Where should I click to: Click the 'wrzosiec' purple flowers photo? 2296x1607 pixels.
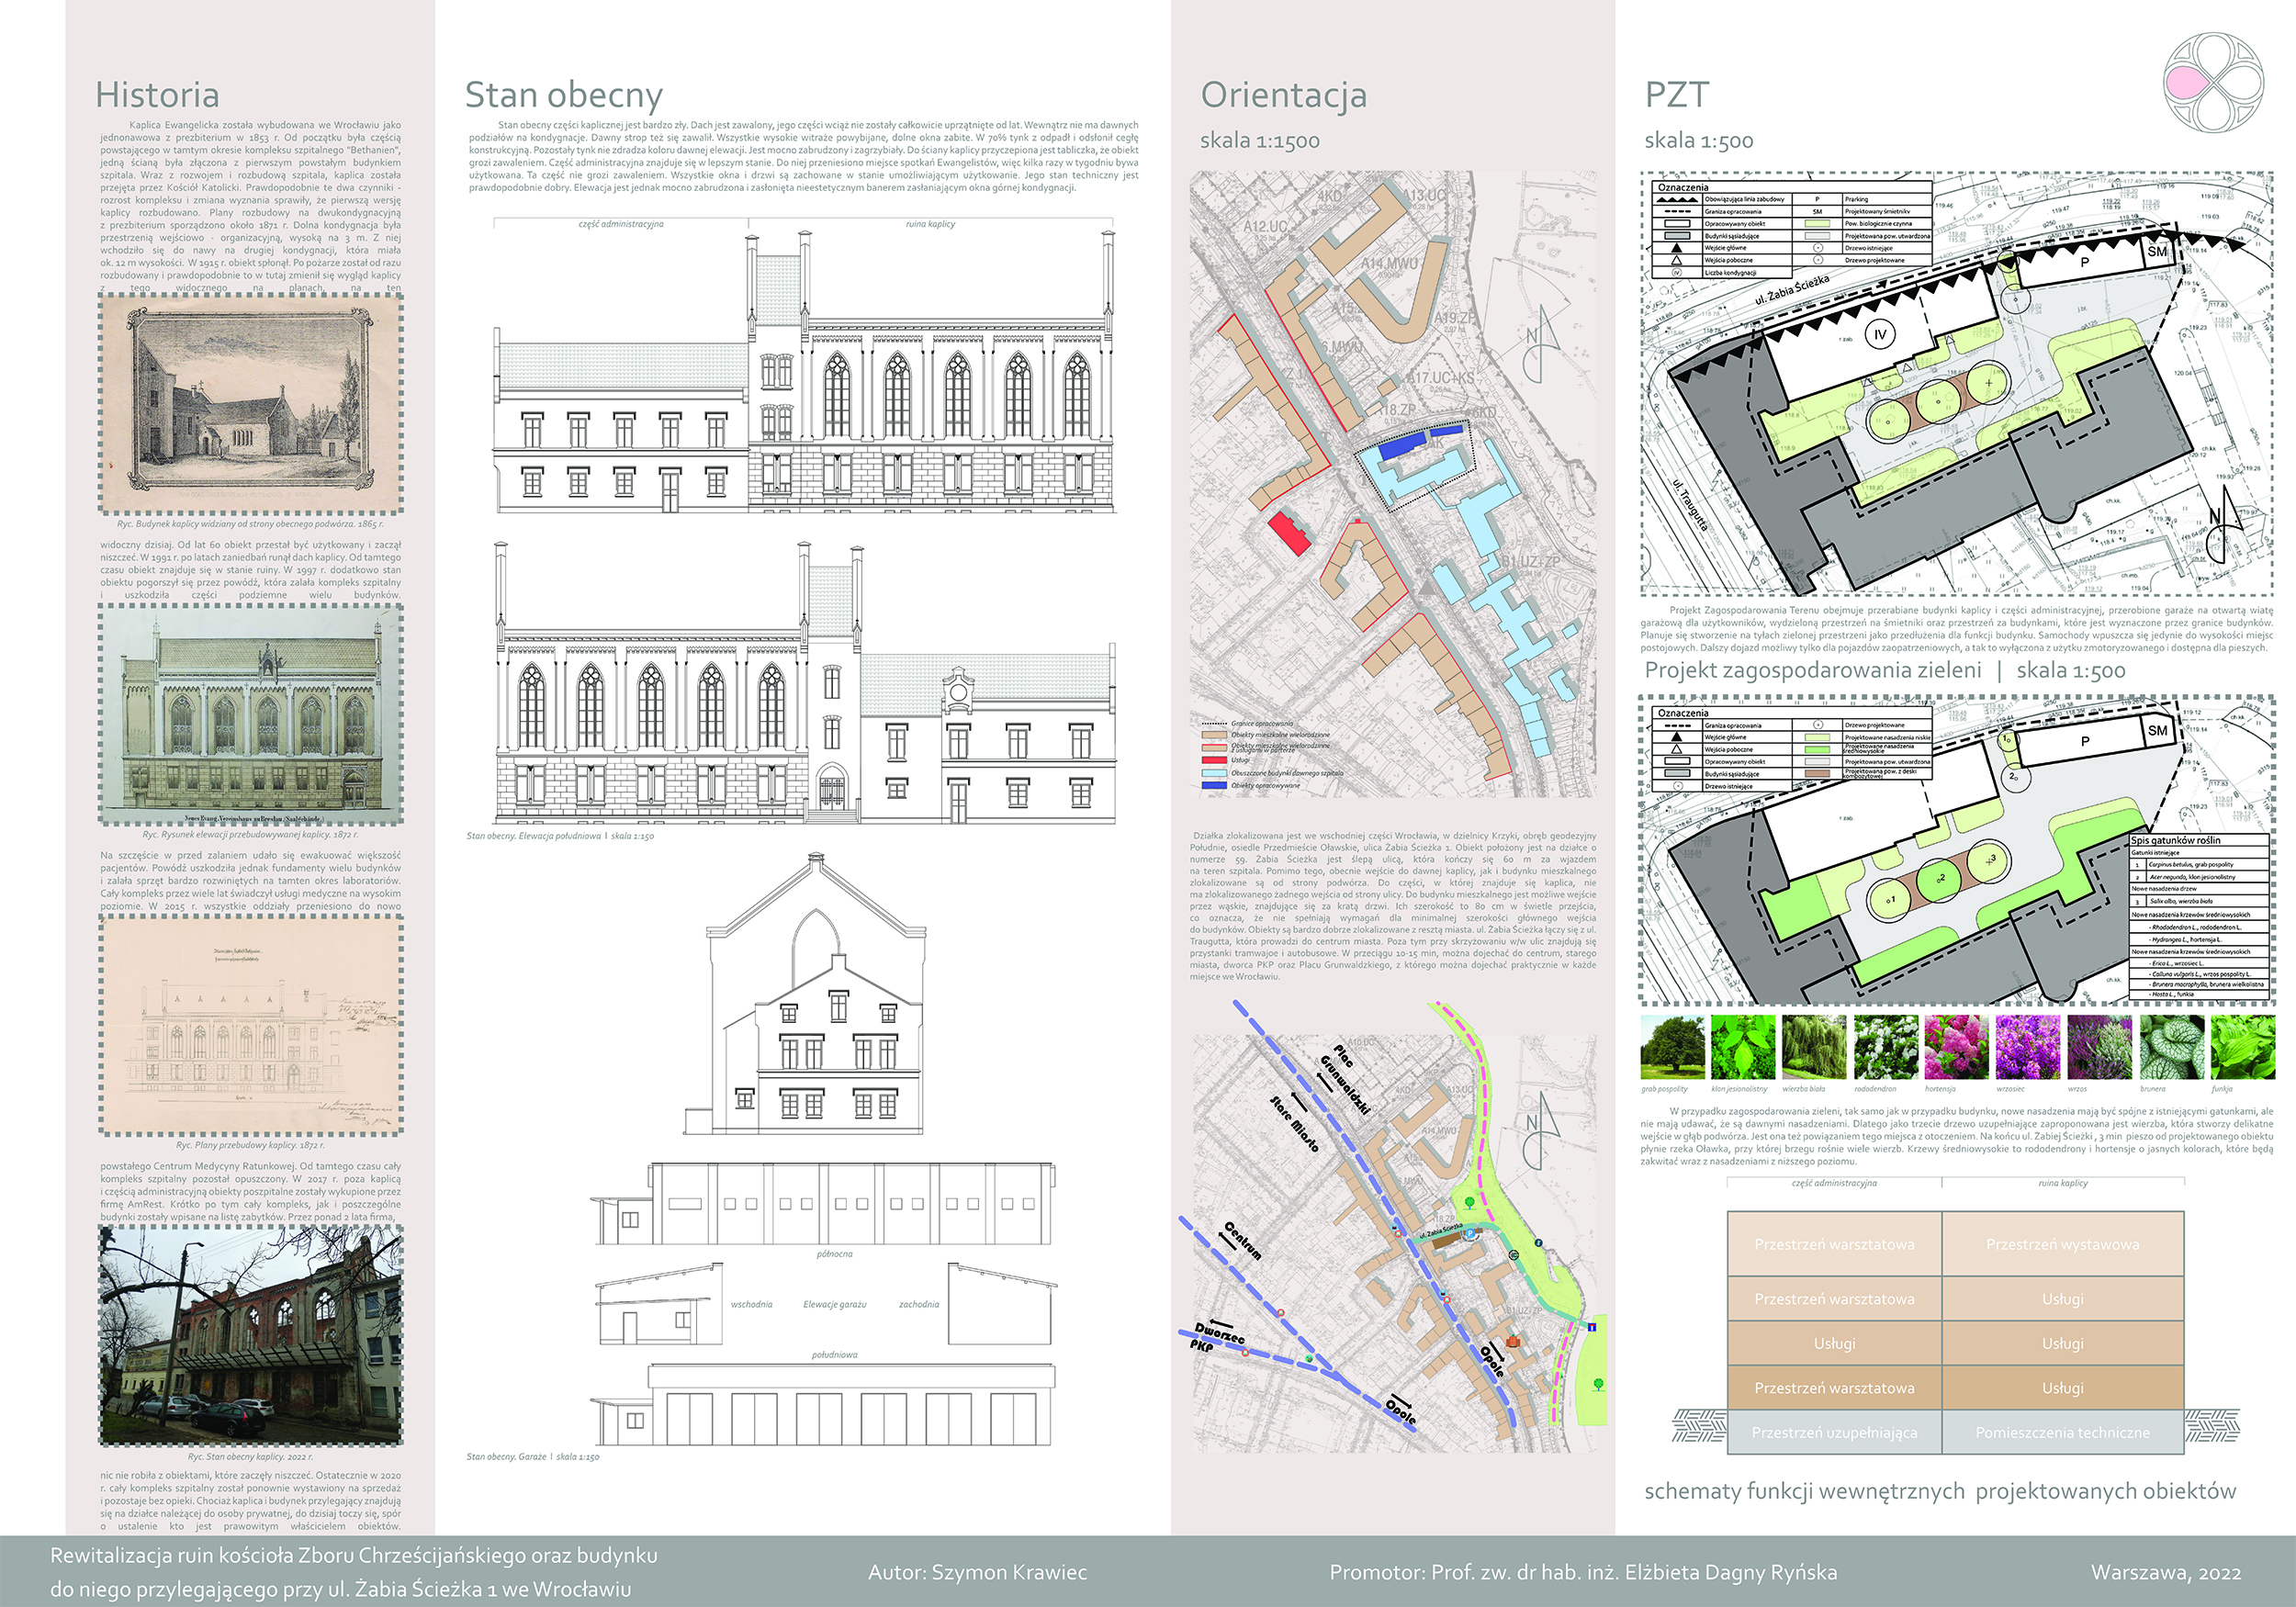click(x=2028, y=1048)
